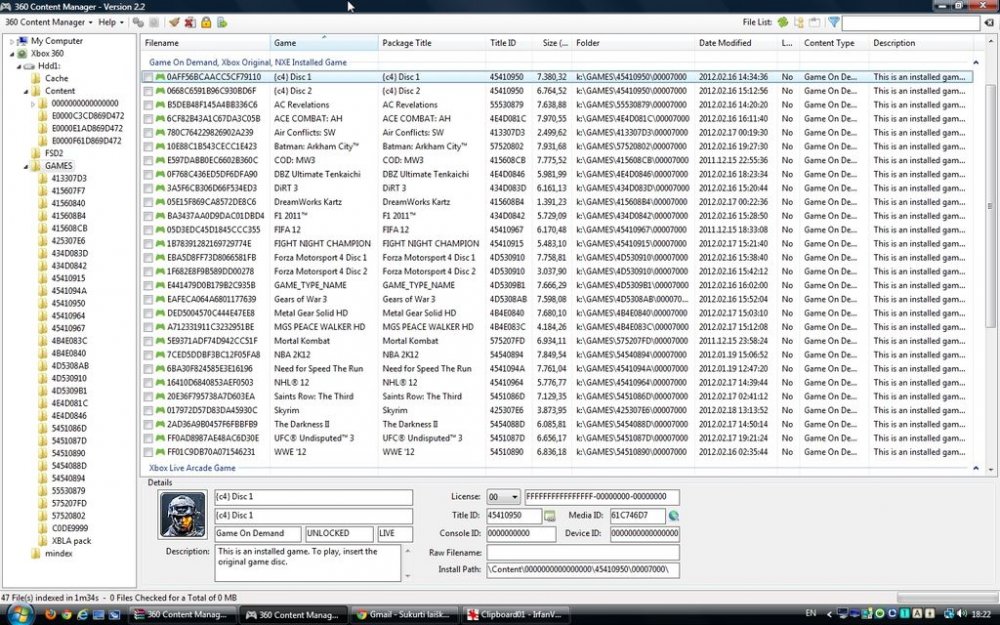Collapse the Content folder node
This screenshot has height=625, width=1000.
coord(26,91)
